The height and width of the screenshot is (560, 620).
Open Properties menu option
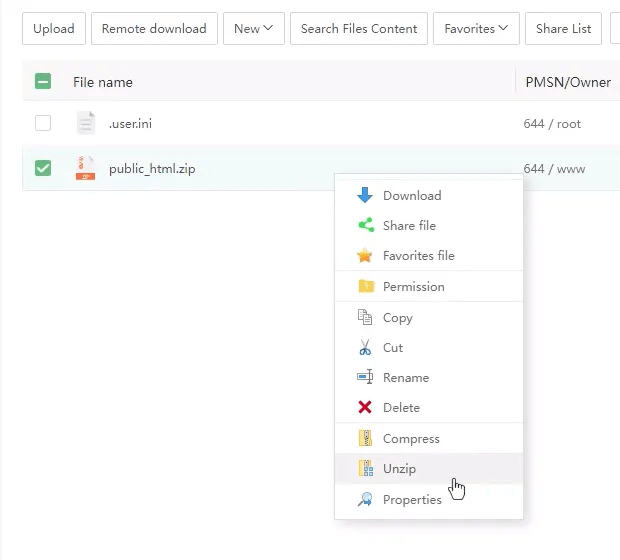(x=429, y=499)
